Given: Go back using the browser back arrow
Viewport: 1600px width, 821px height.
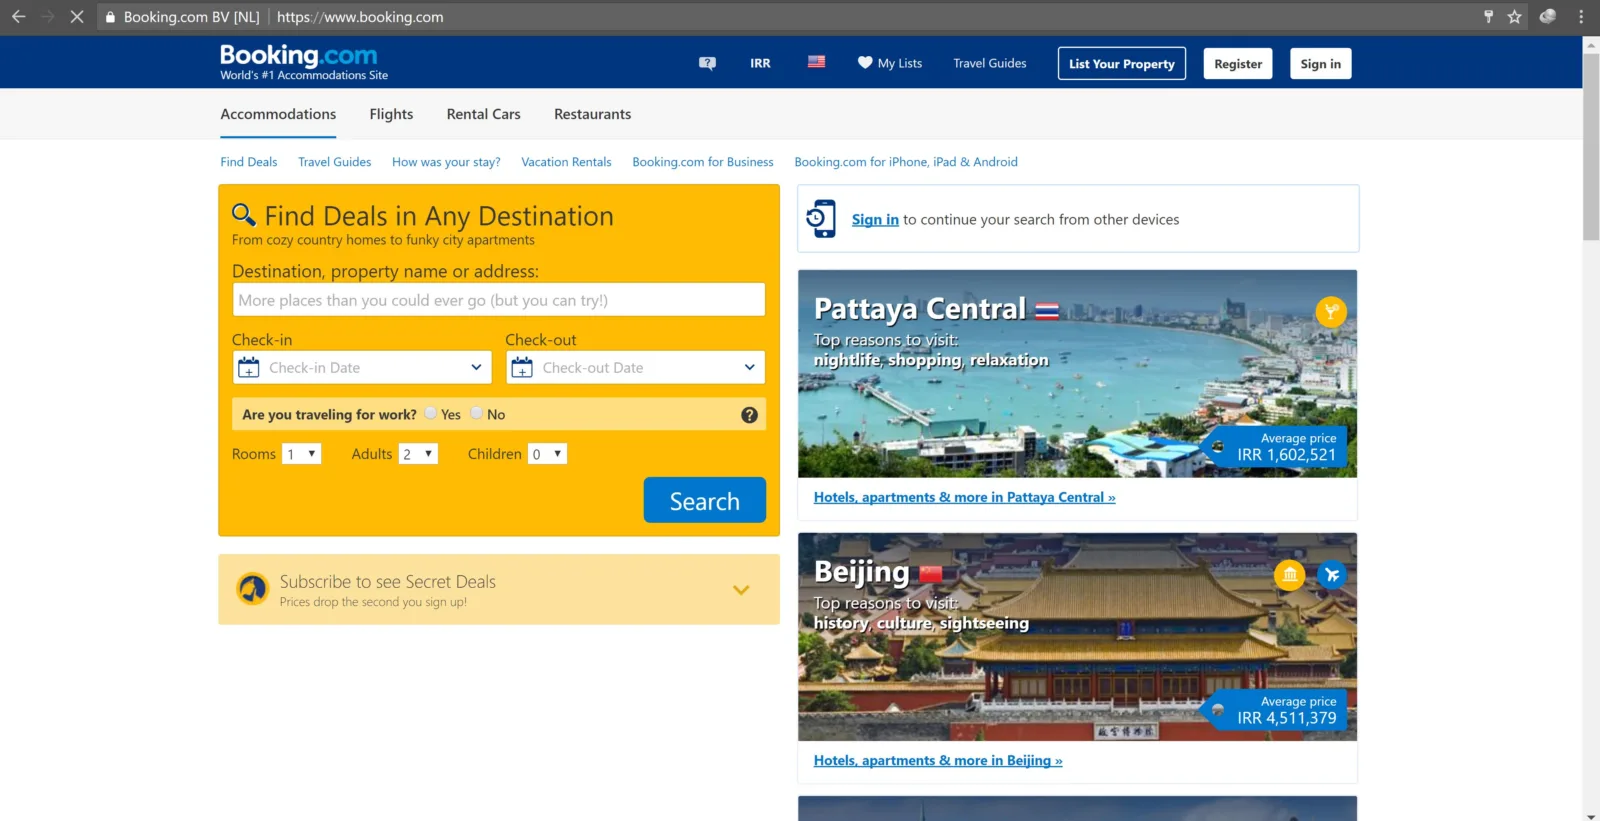Looking at the screenshot, I should (x=18, y=17).
